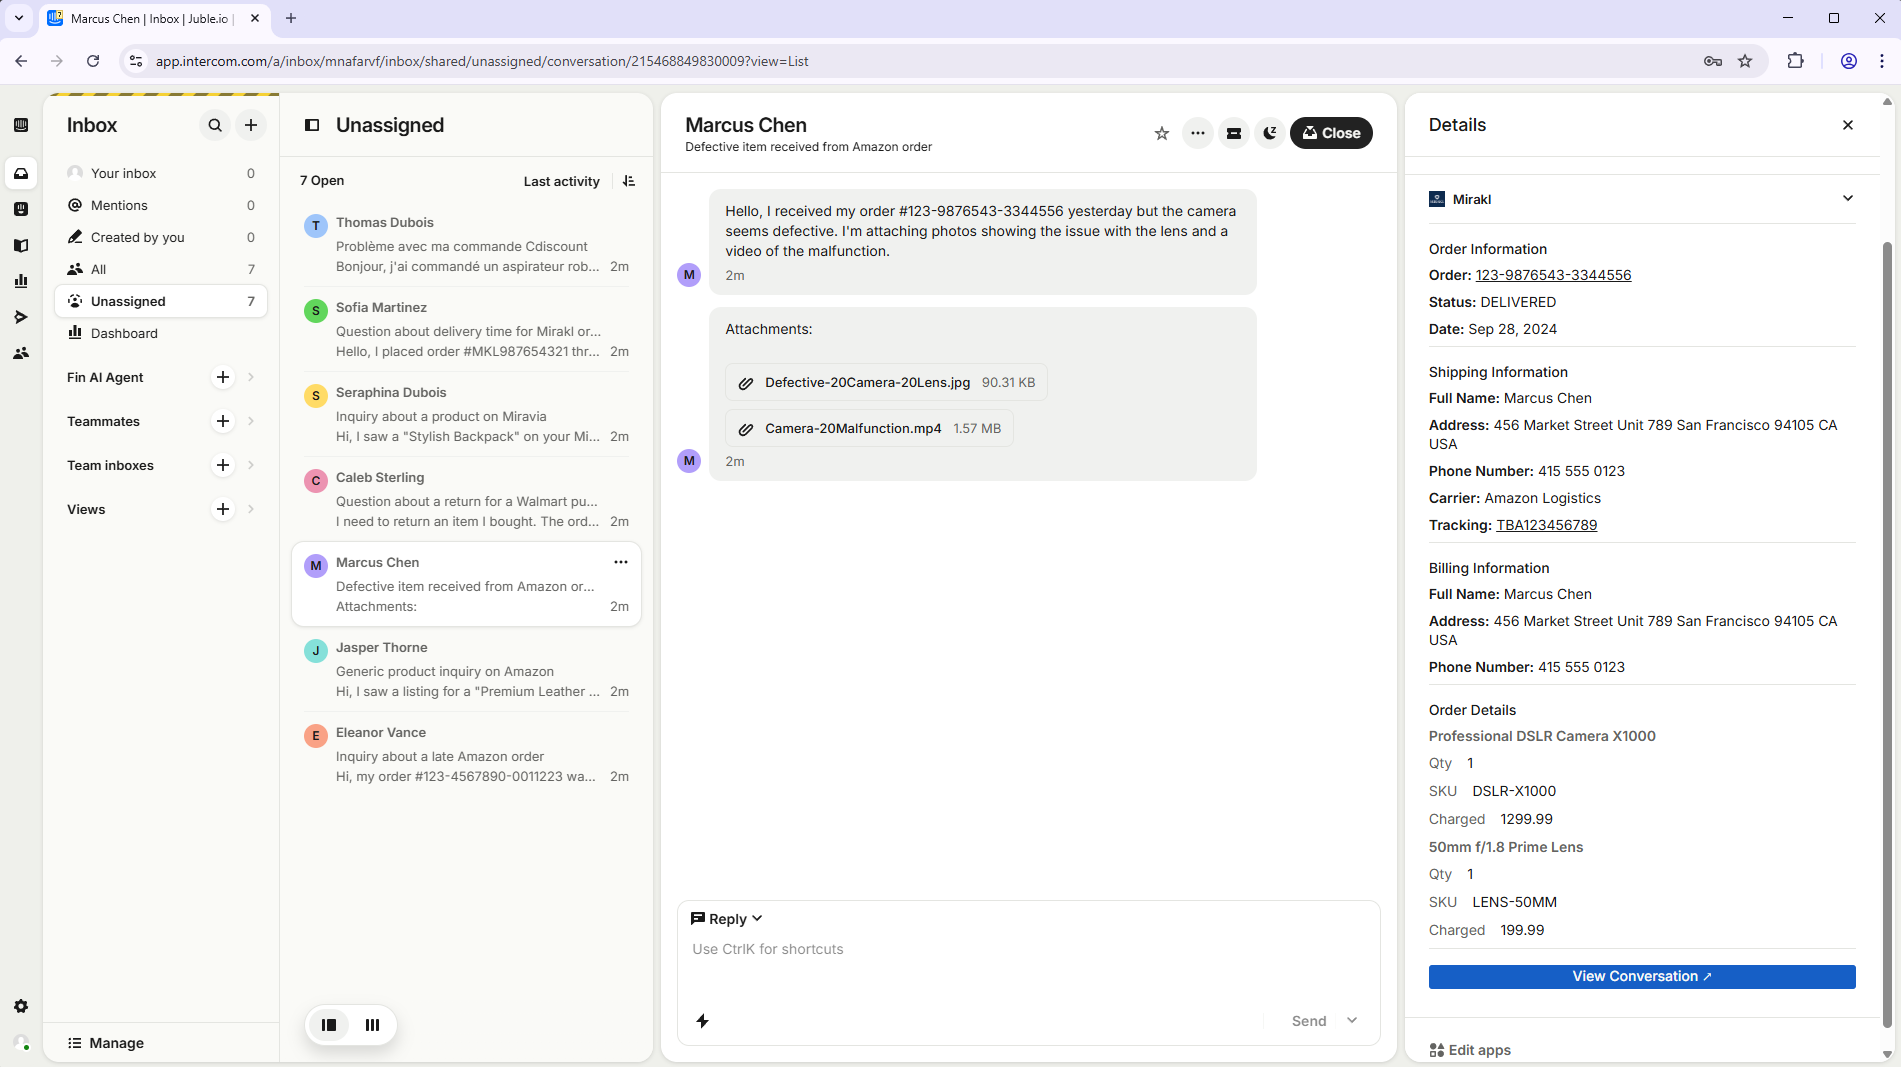The height and width of the screenshot is (1067, 1901).
Task: Open Reply type dropdown
Action: 727,919
